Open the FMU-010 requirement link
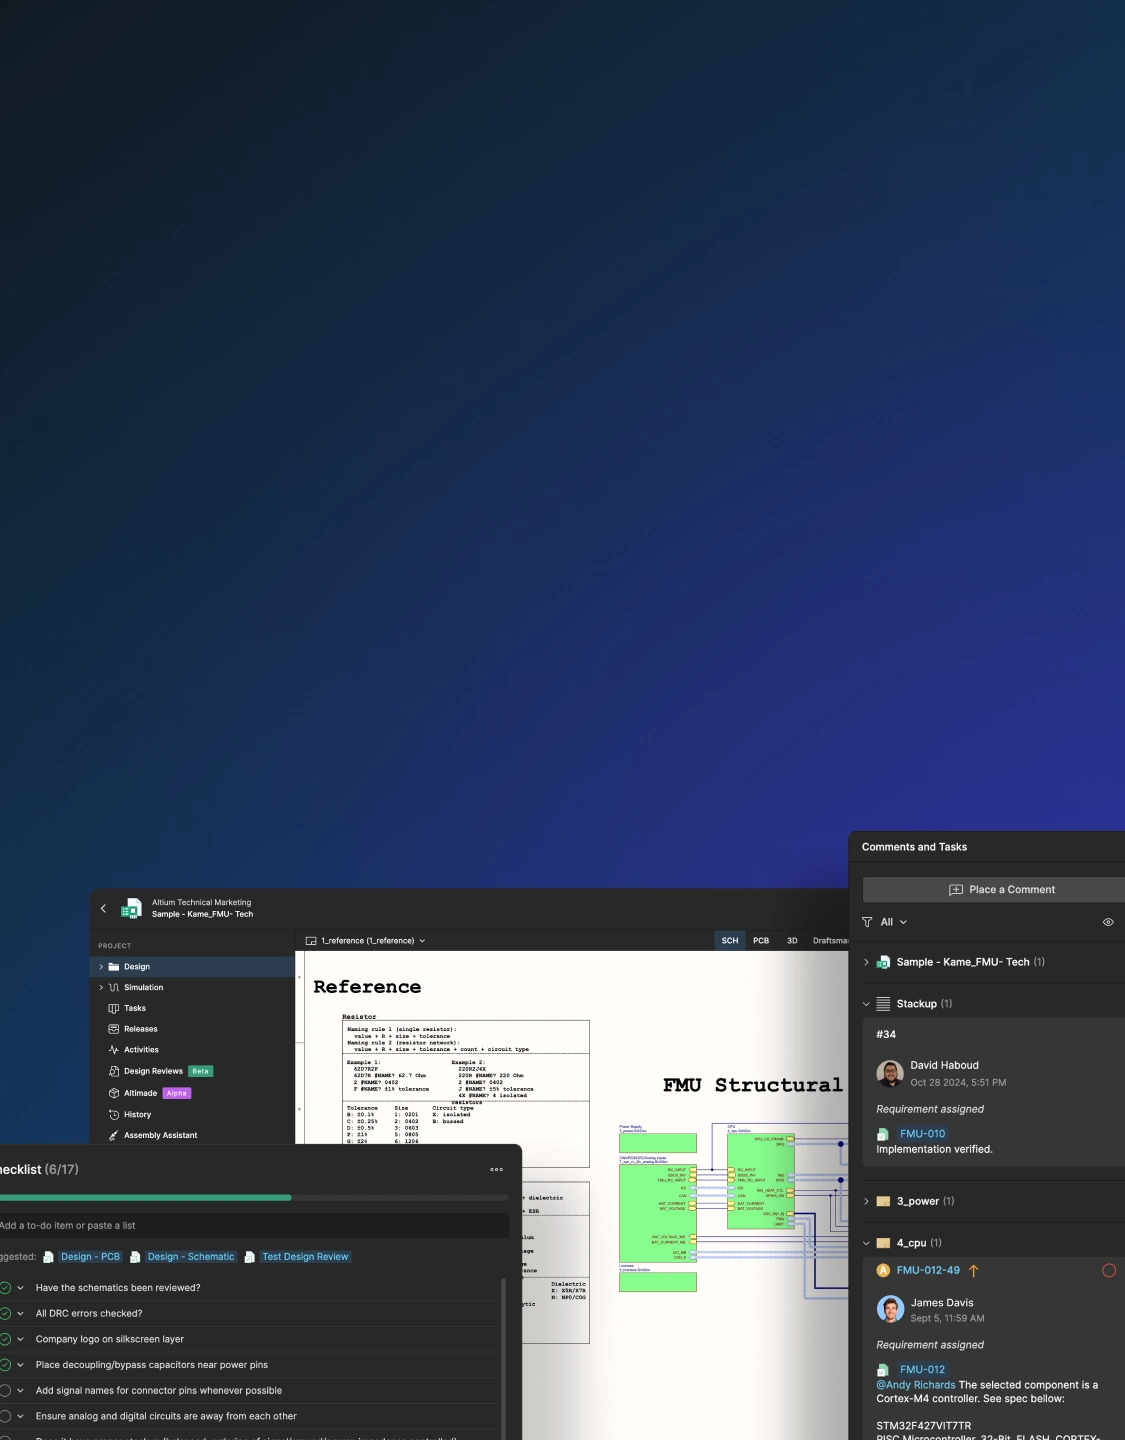 922,1134
